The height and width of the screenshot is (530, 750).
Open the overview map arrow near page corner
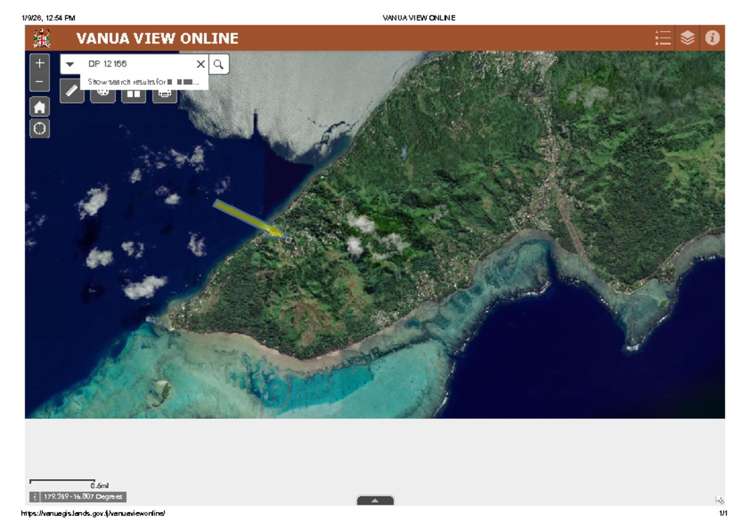[719, 500]
